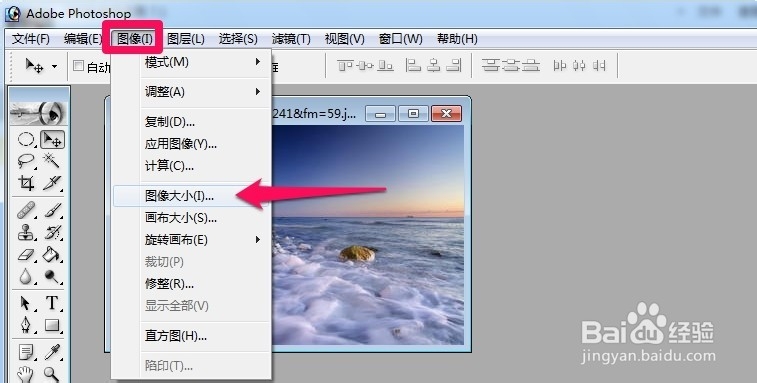
Task: Click the Adobe Online feather image atop toolbox
Action: tap(37, 113)
